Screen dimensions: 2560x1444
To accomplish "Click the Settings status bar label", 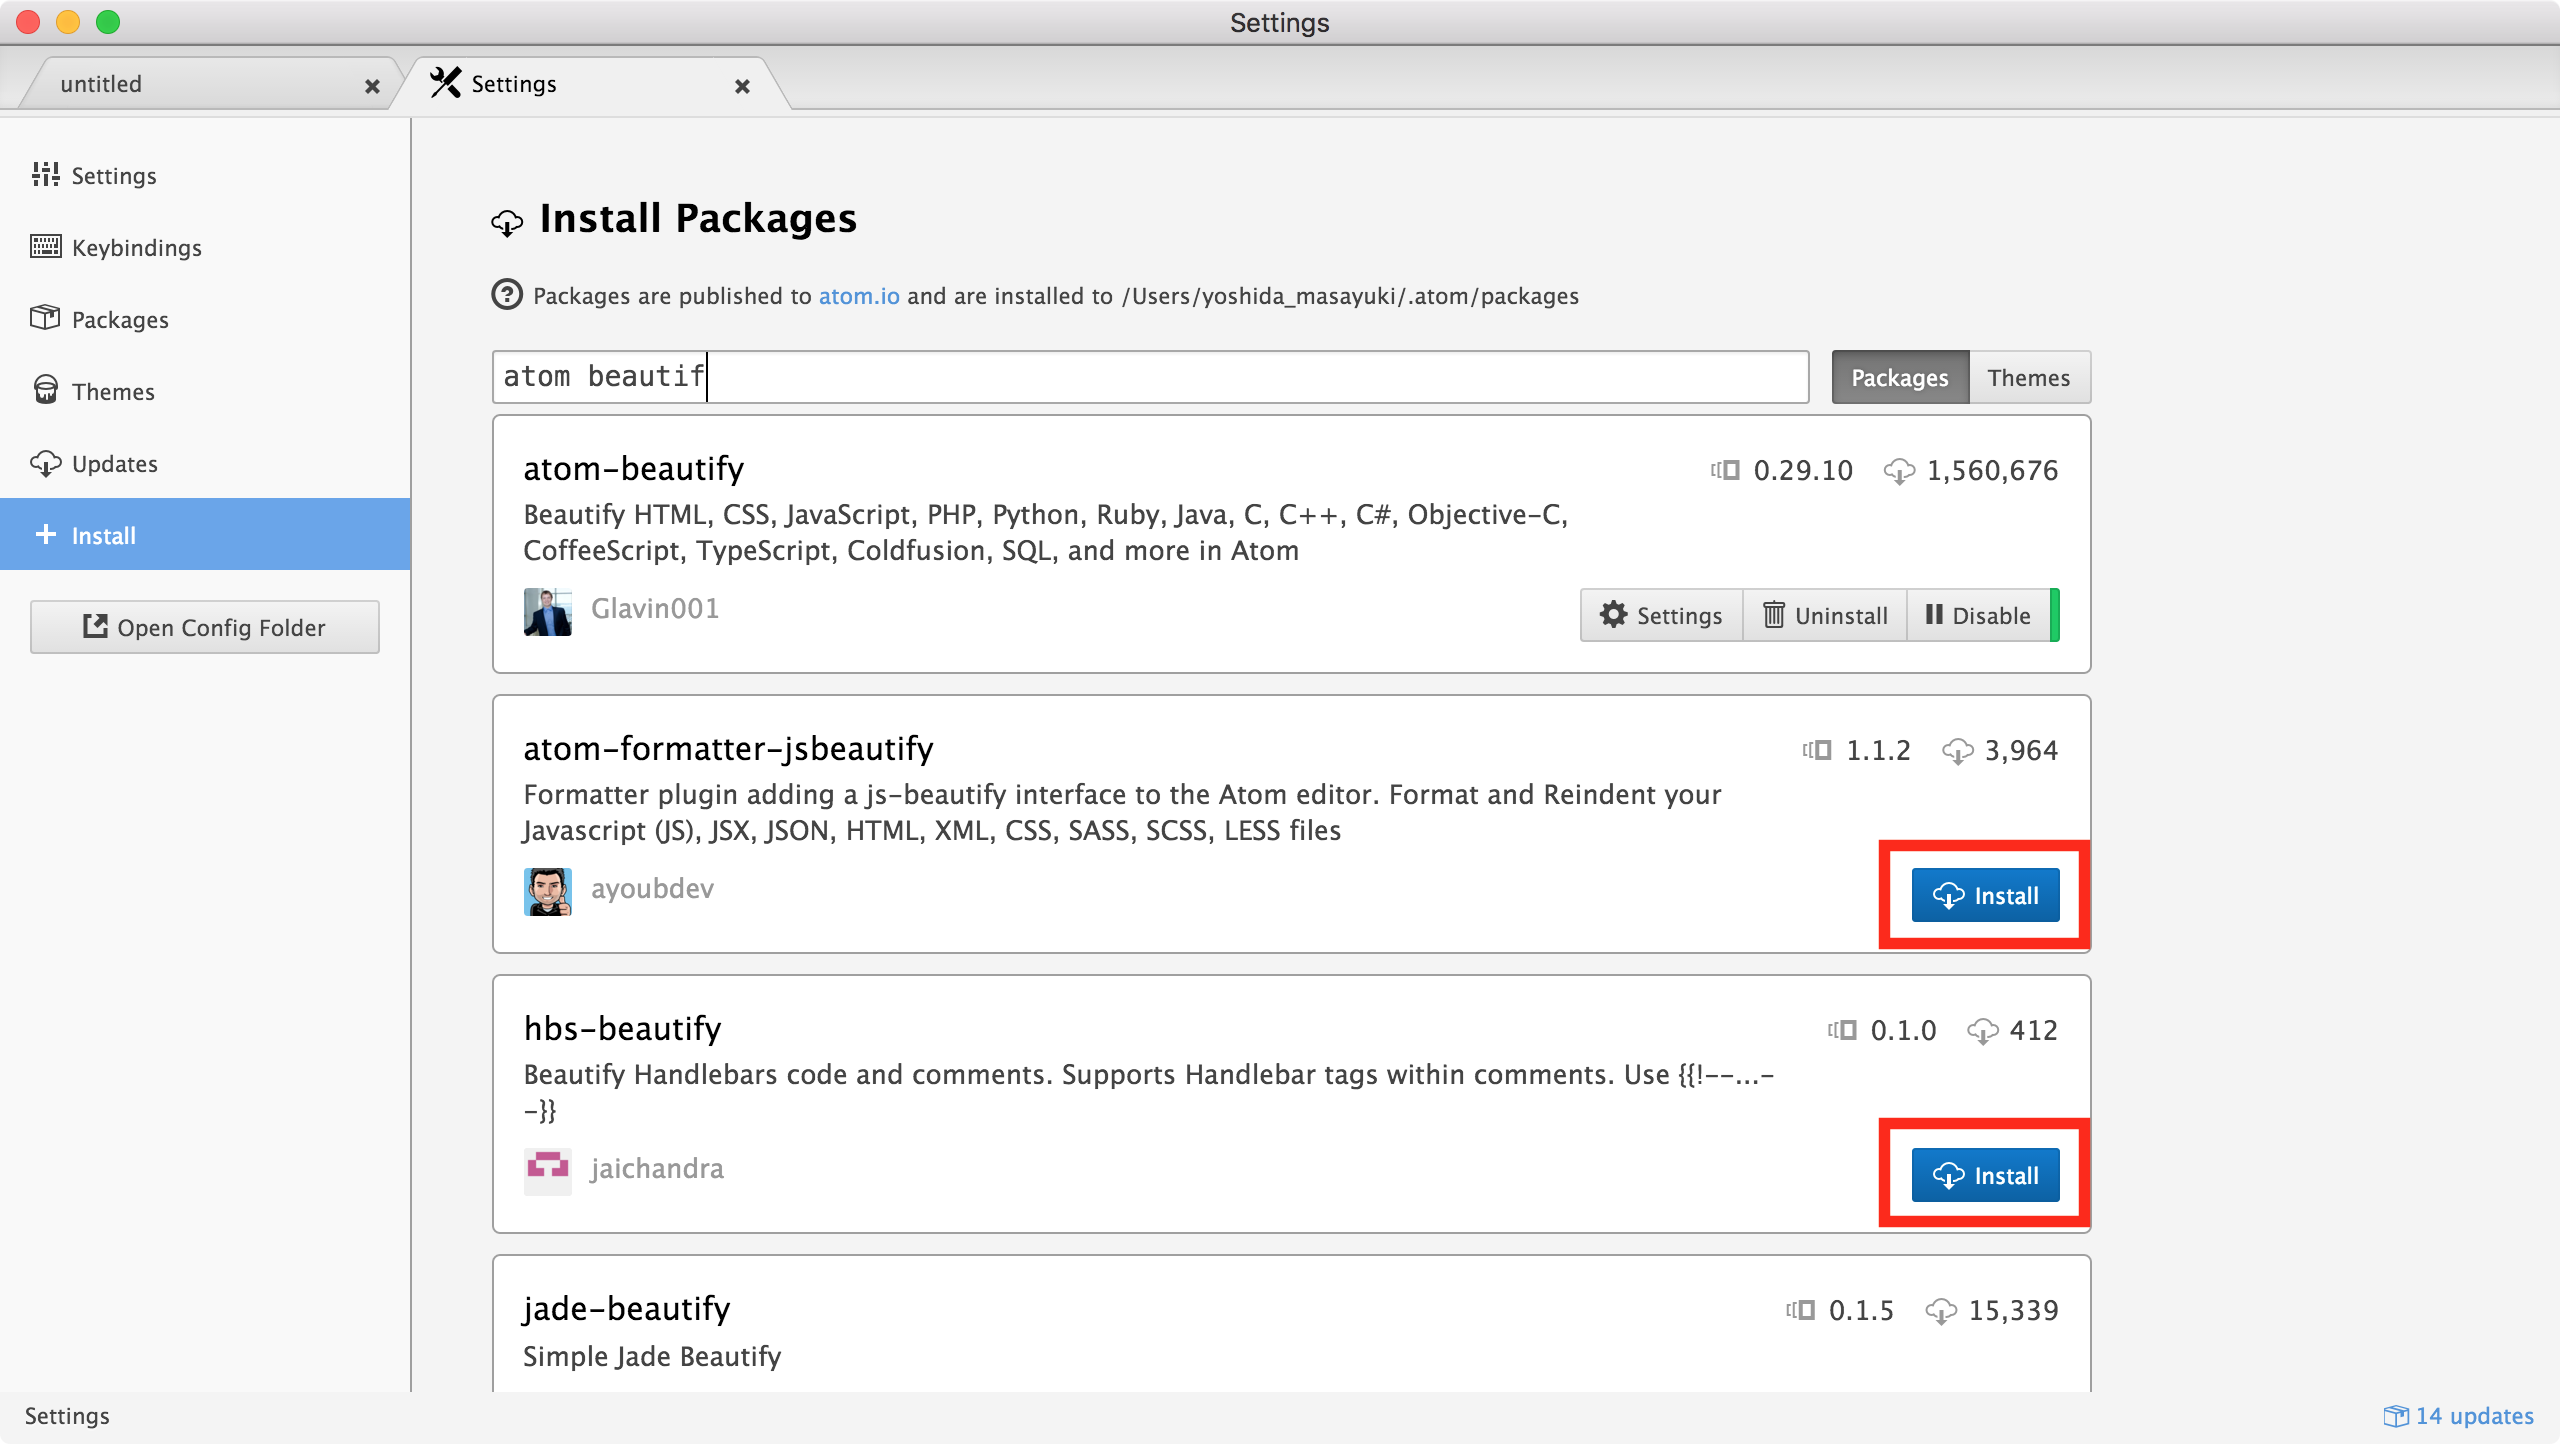I will (x=67, y=1416).
